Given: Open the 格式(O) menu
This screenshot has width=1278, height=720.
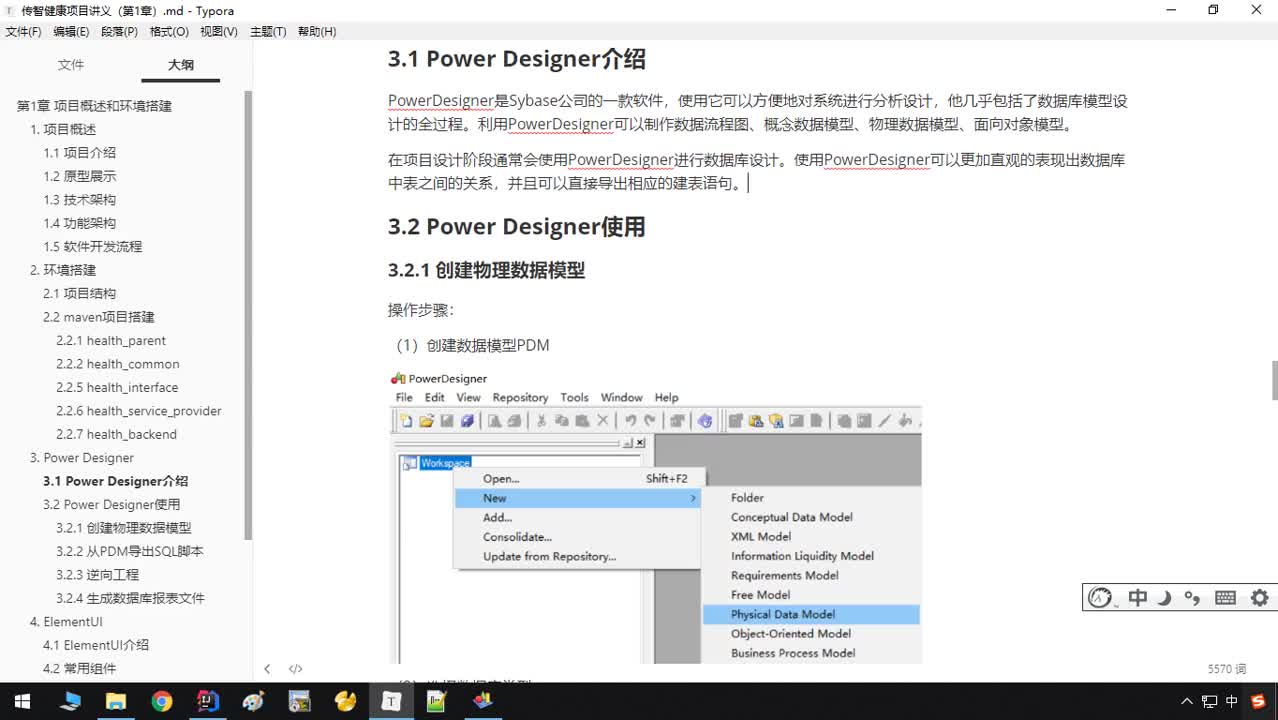Looking at the screenshot, I should 169,32.
